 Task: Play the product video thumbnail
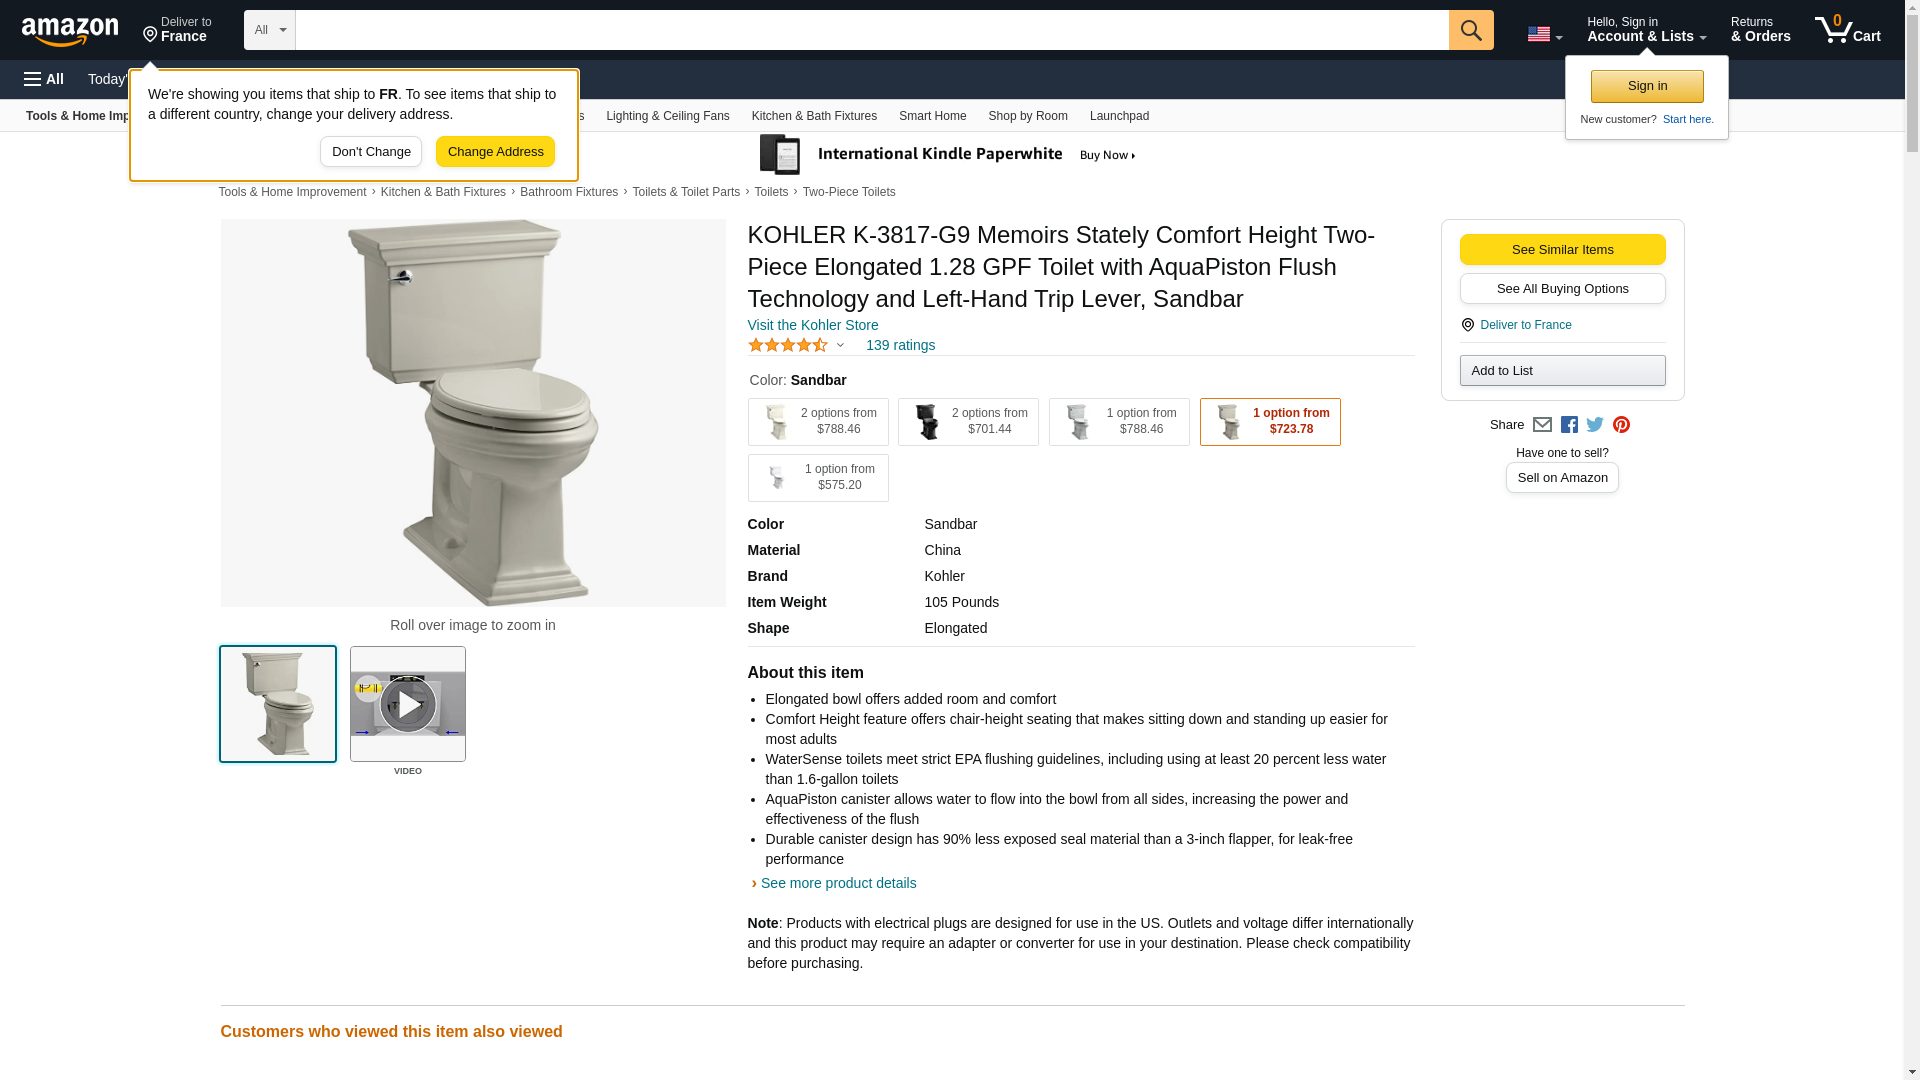(408, 704)
